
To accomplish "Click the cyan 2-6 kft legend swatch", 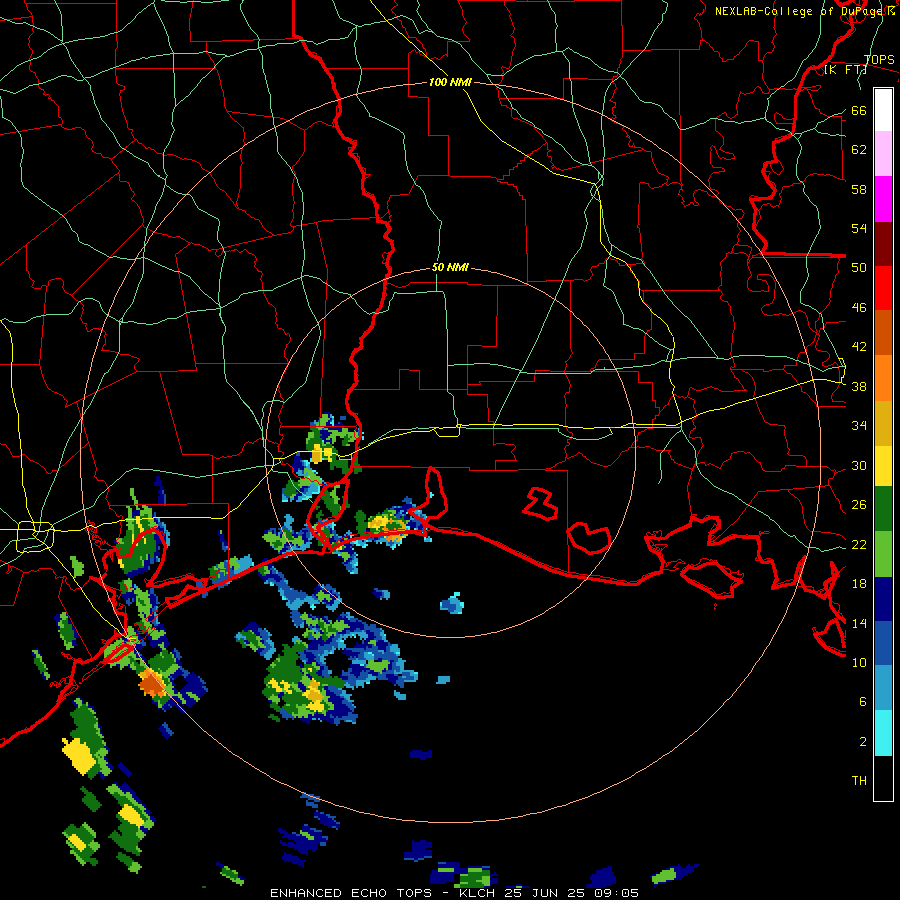I will pyautogui.click(x=883, y=733).
